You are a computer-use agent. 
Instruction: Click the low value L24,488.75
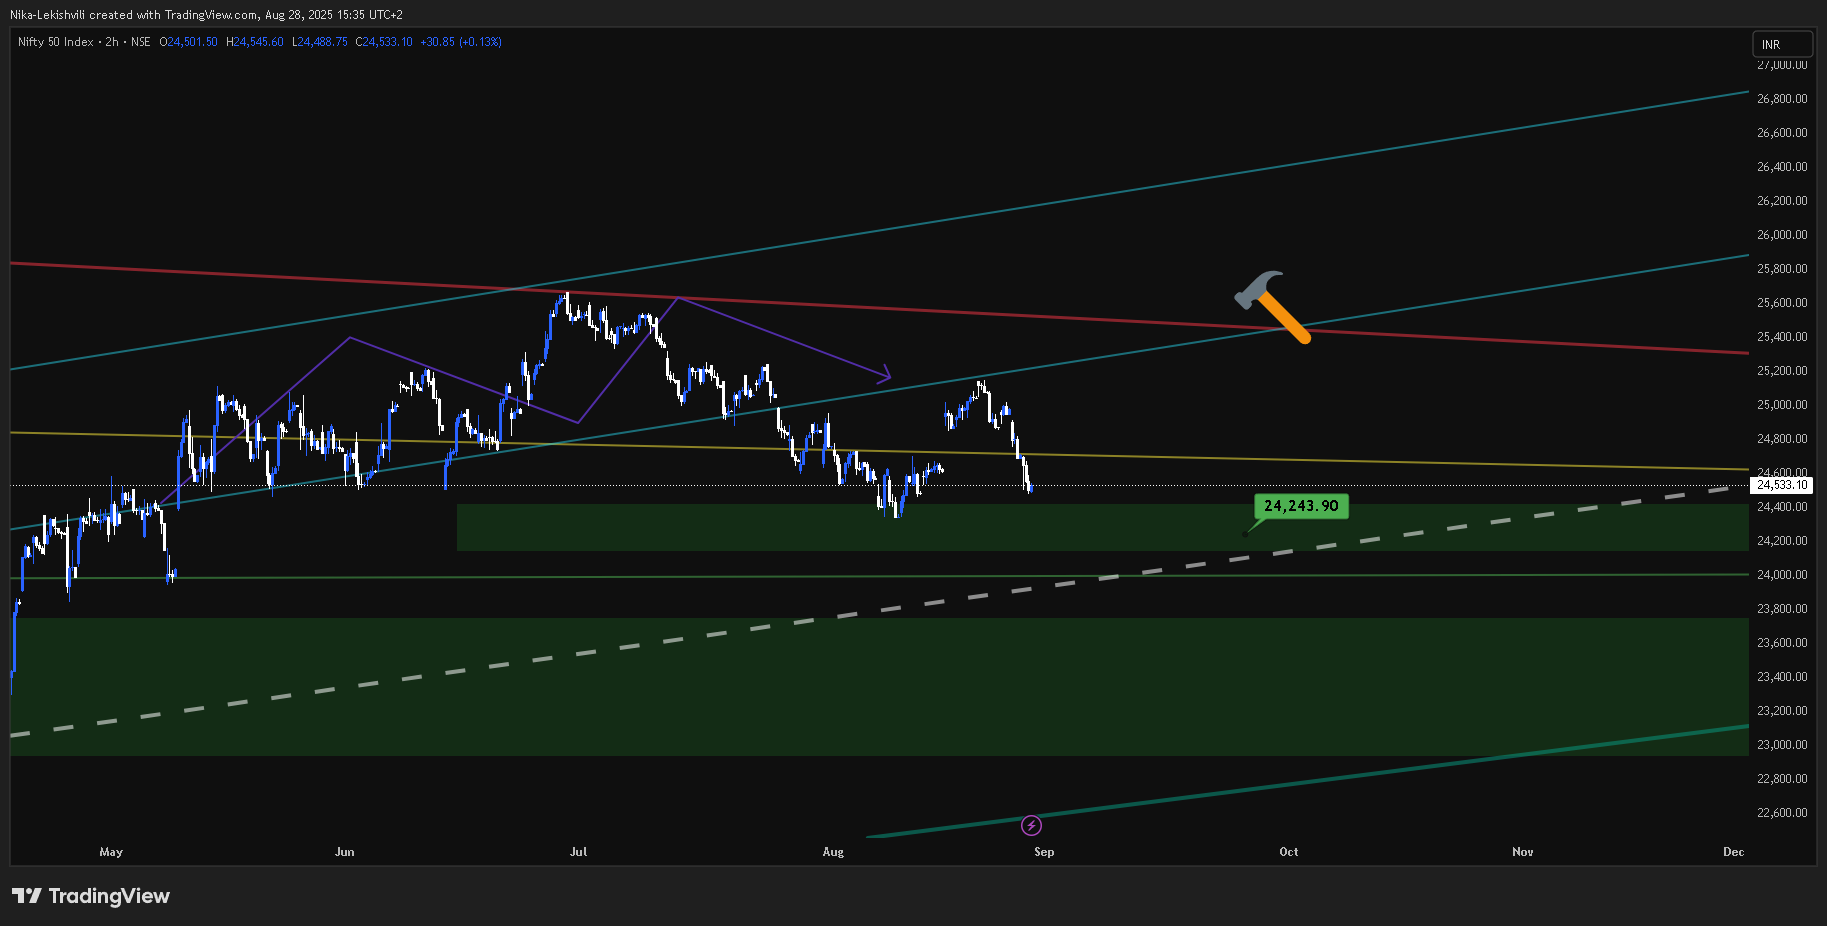coord(320,42)
